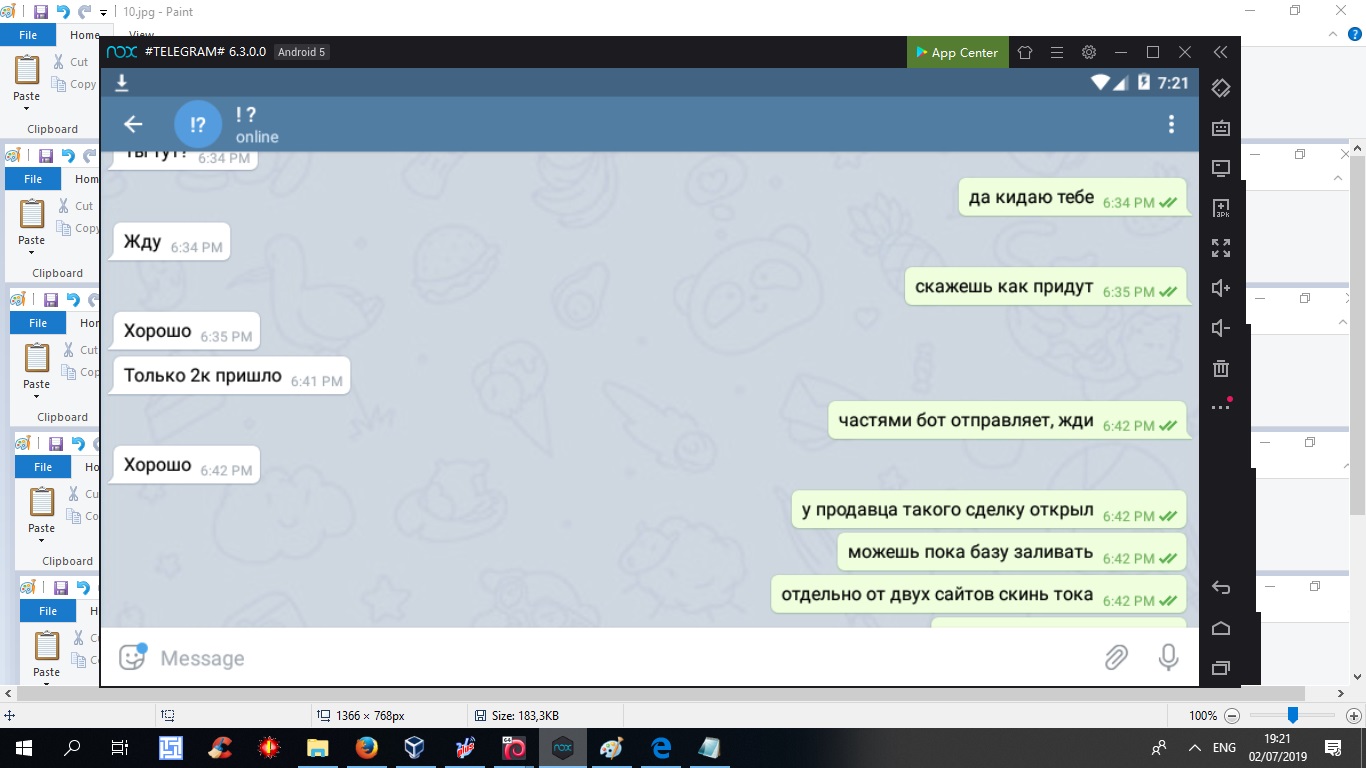
Task: Tap the microphone voice message icon
Action: 1168,657
